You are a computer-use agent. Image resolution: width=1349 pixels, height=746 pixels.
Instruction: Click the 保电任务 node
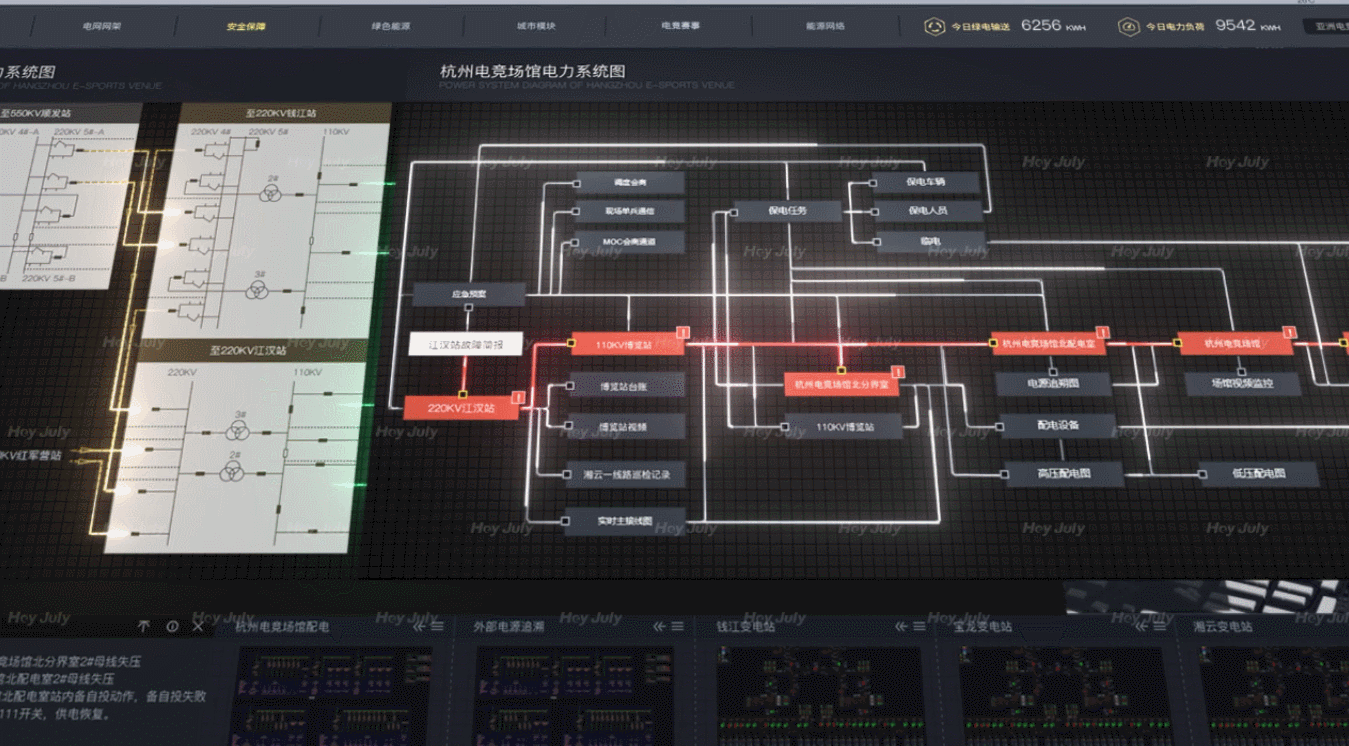click(x=788, y=211)
